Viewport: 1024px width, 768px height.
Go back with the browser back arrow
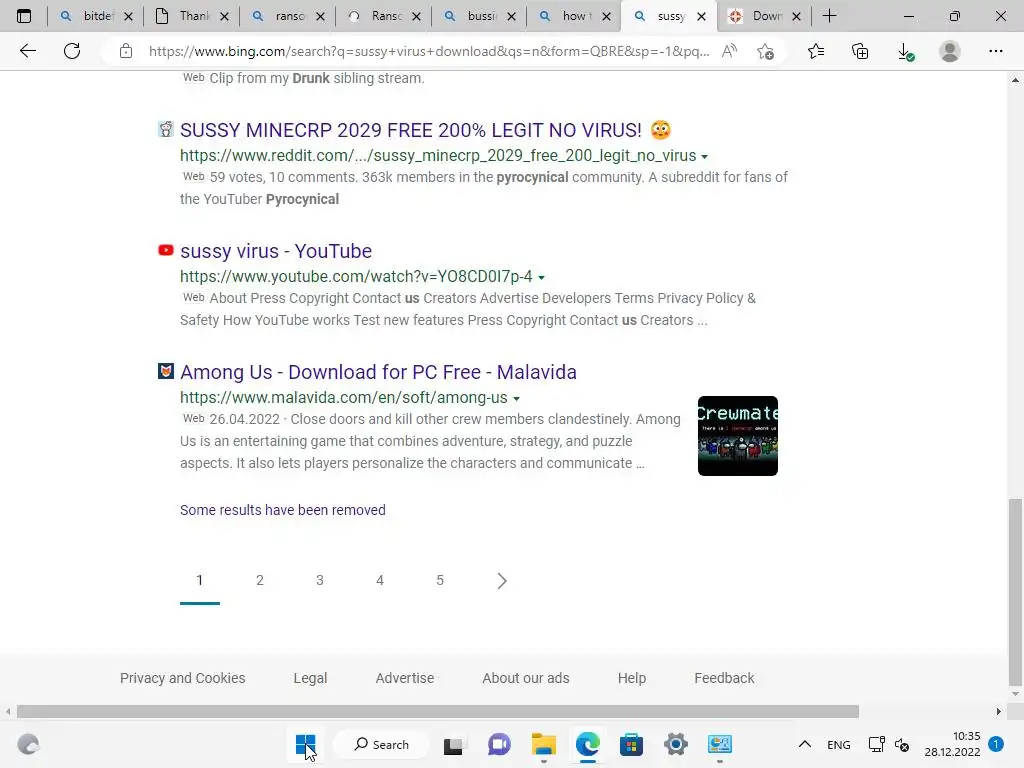(27, 51)
